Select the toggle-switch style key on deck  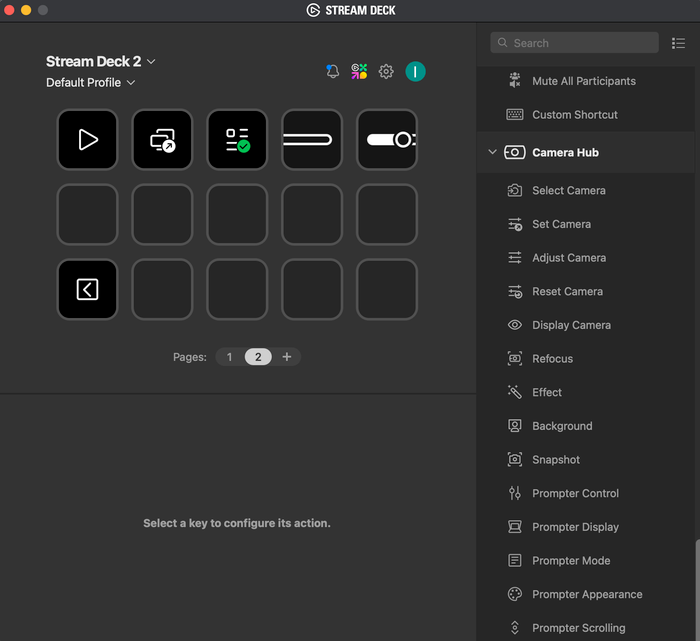[387, 140]
